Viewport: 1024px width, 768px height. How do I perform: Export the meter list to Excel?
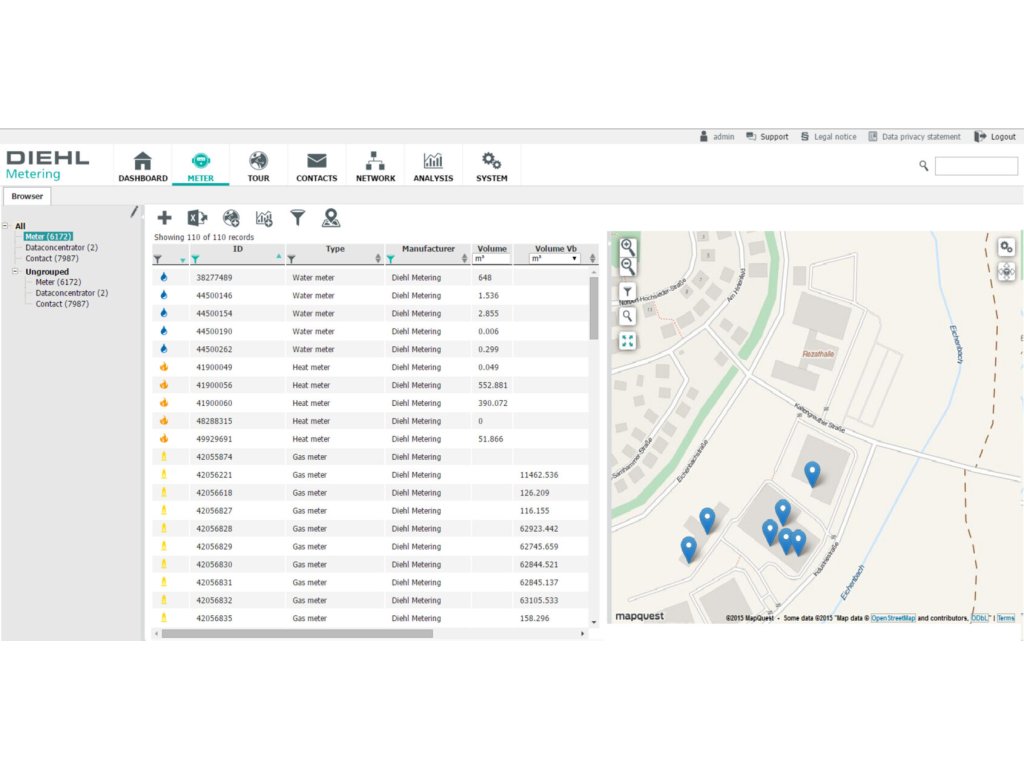[x=197, y=218]
